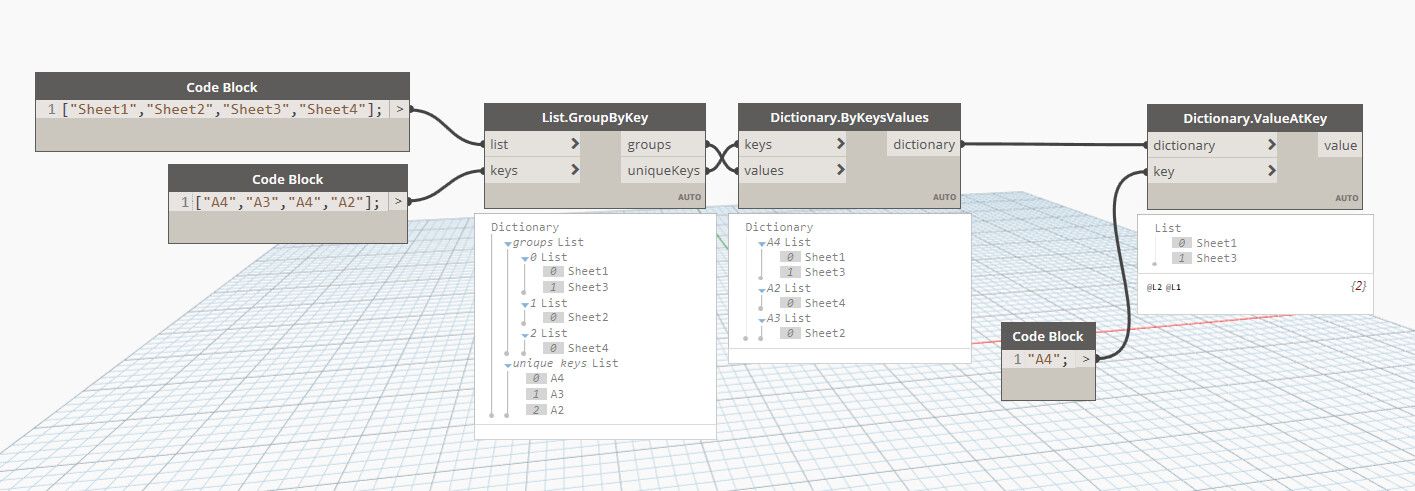This screenshot has height=491, width=1415.
Task: Collapse the A4 List in ByKeysValues preview
Action: (762, 243)
